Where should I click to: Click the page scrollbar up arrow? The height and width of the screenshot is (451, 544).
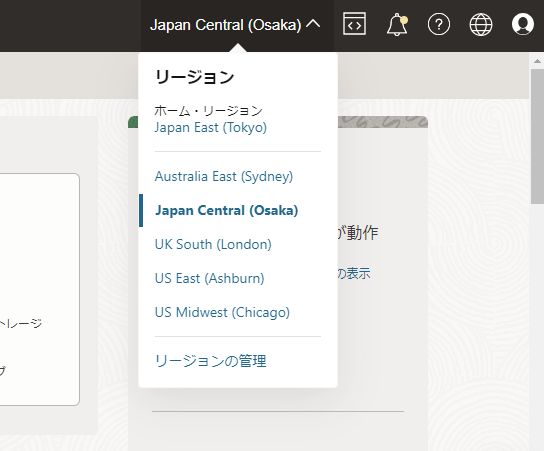coord(537,61)
